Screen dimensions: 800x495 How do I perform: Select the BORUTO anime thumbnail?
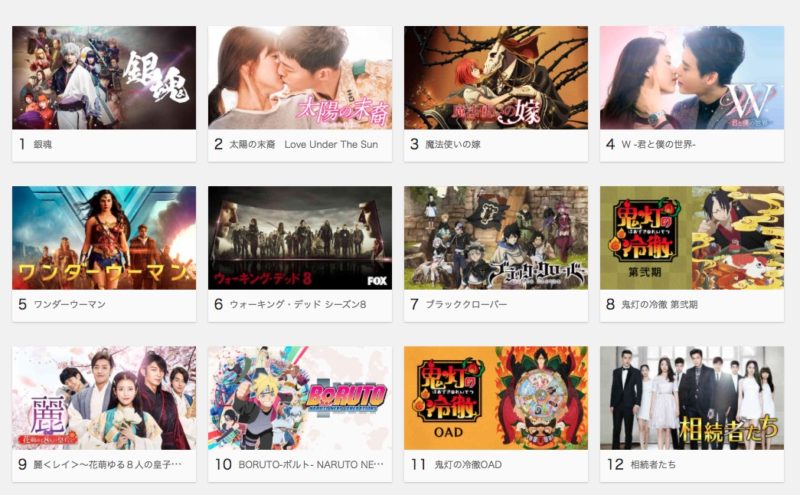tap(300, 398)
